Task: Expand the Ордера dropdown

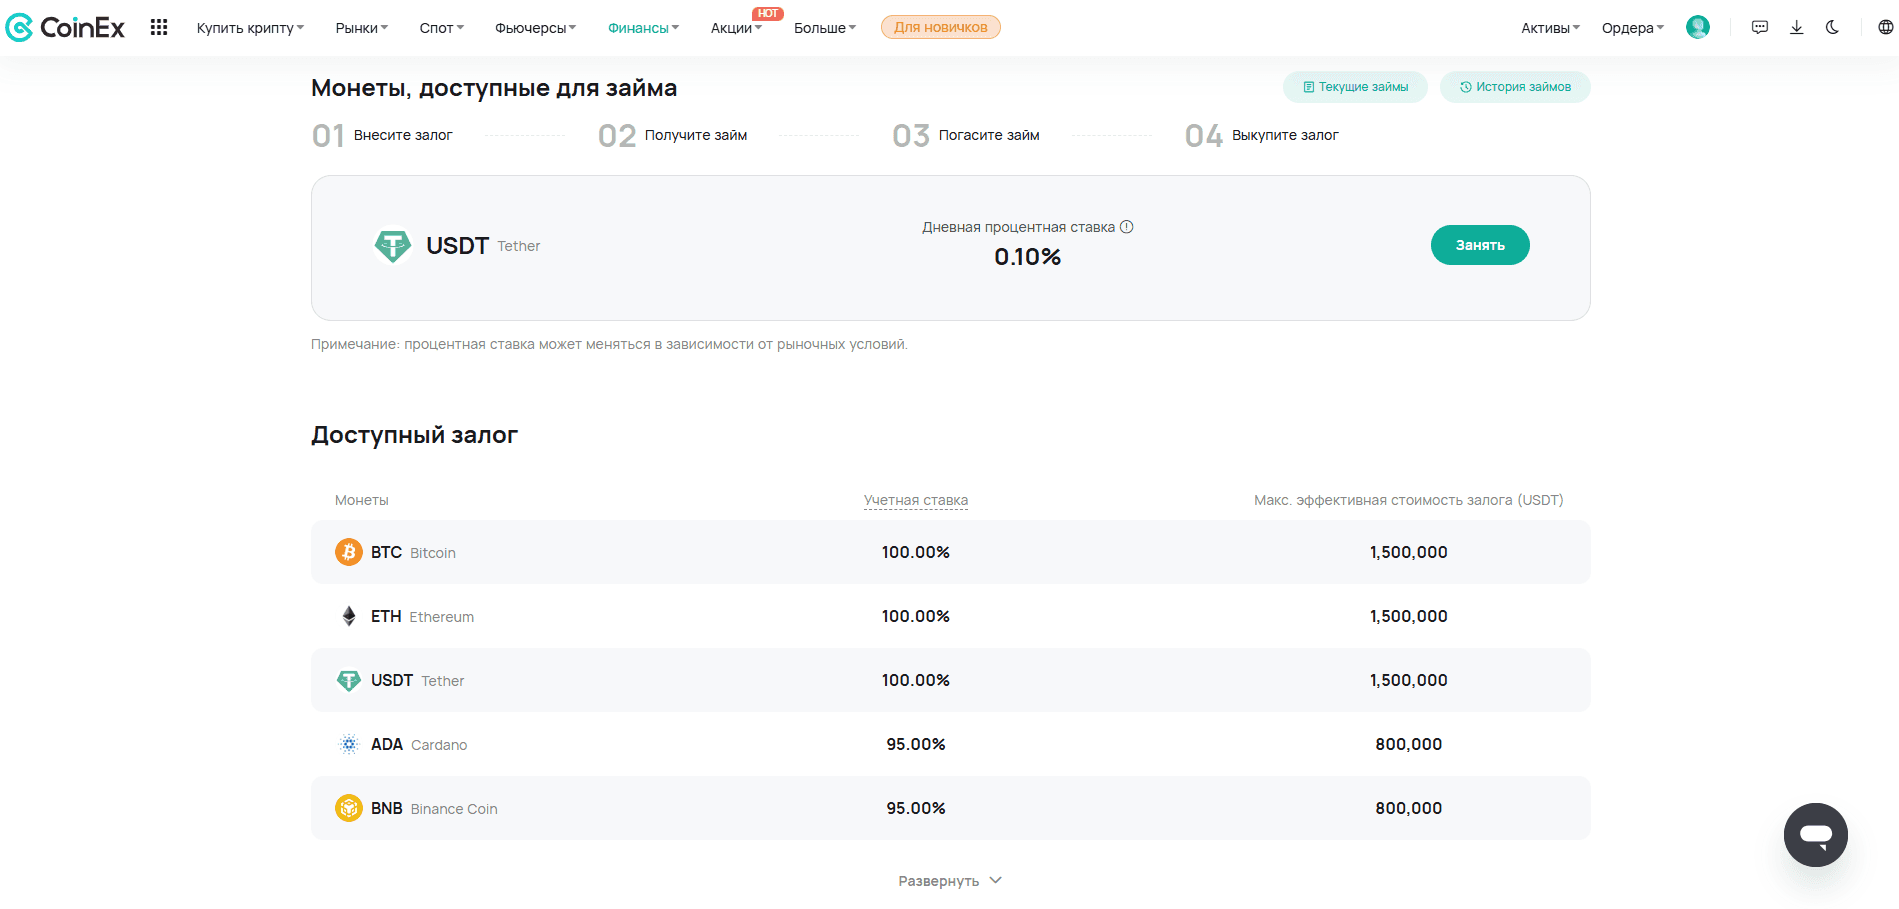Action: (x=1633, y=28)
